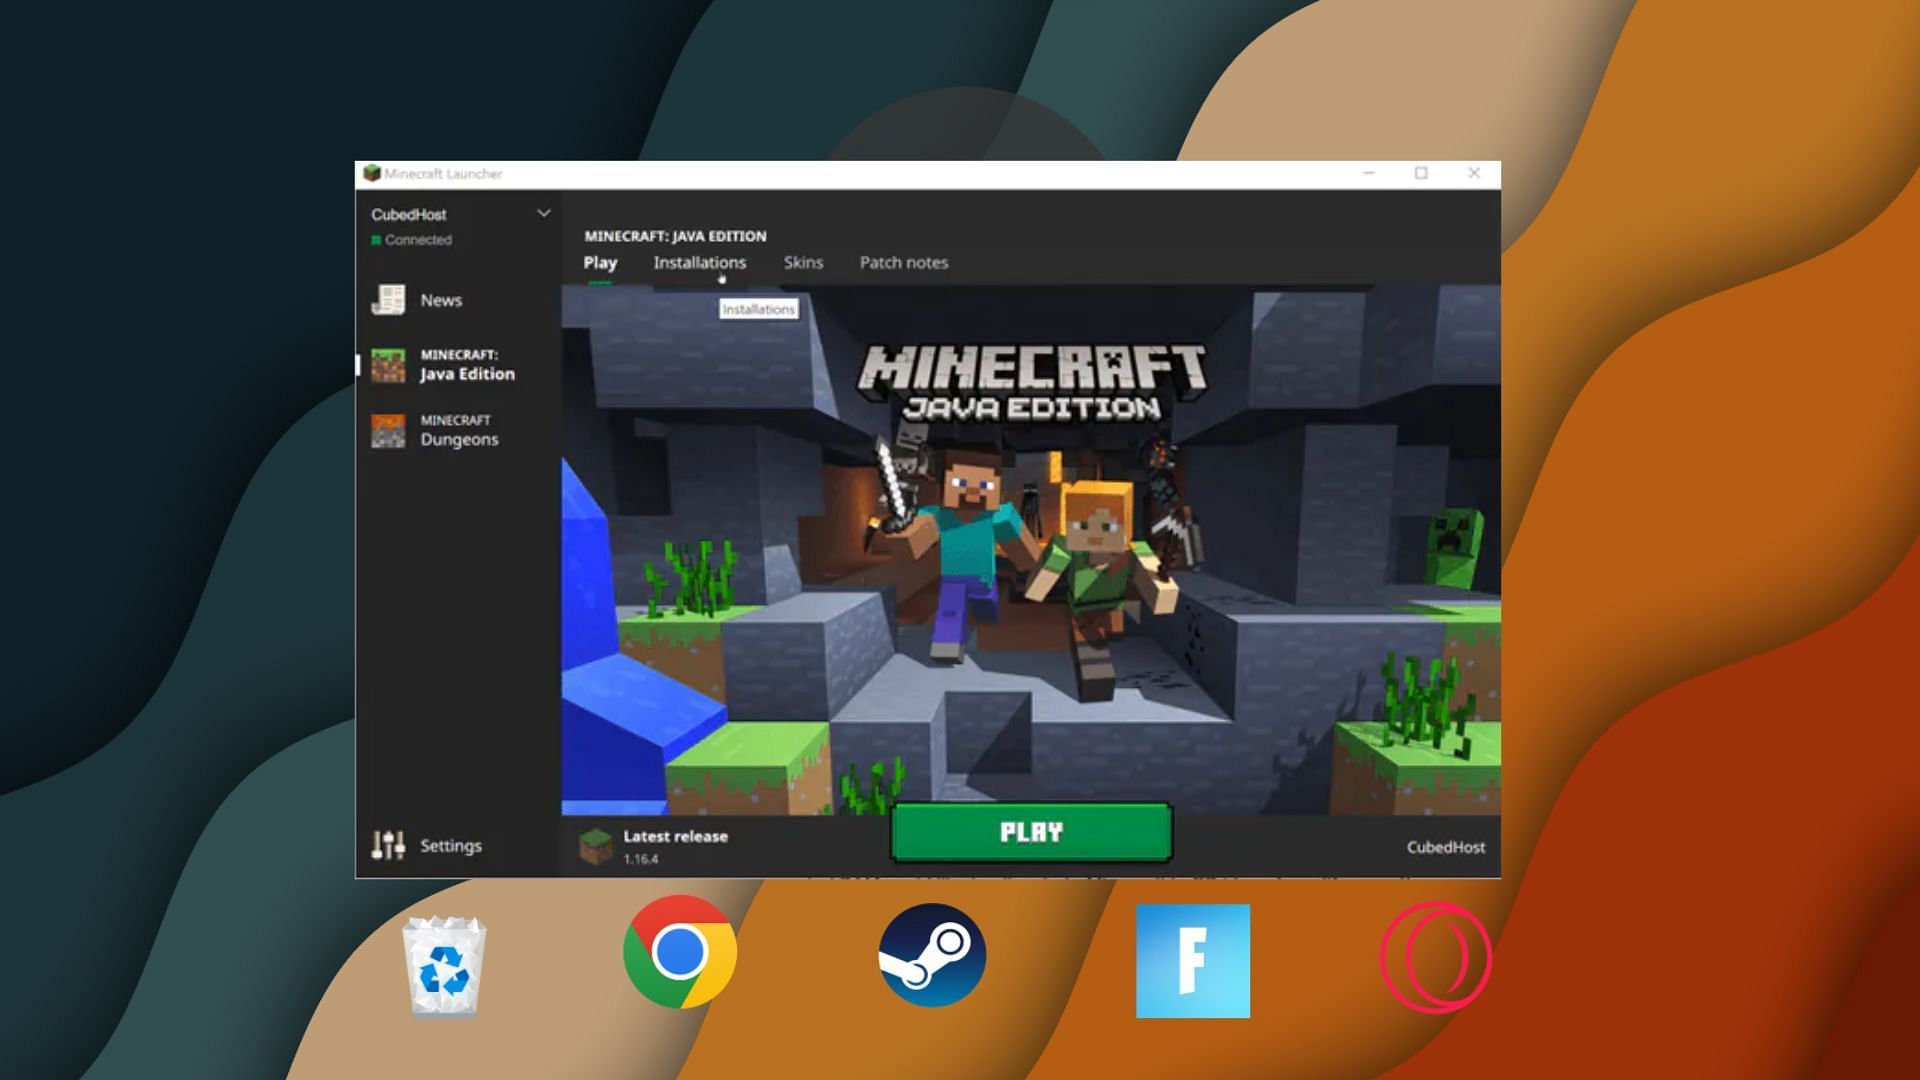Click the CubedHost username at bottom right
This screenshot has width=1920, height=1080.
click(x=1445, y=847)
